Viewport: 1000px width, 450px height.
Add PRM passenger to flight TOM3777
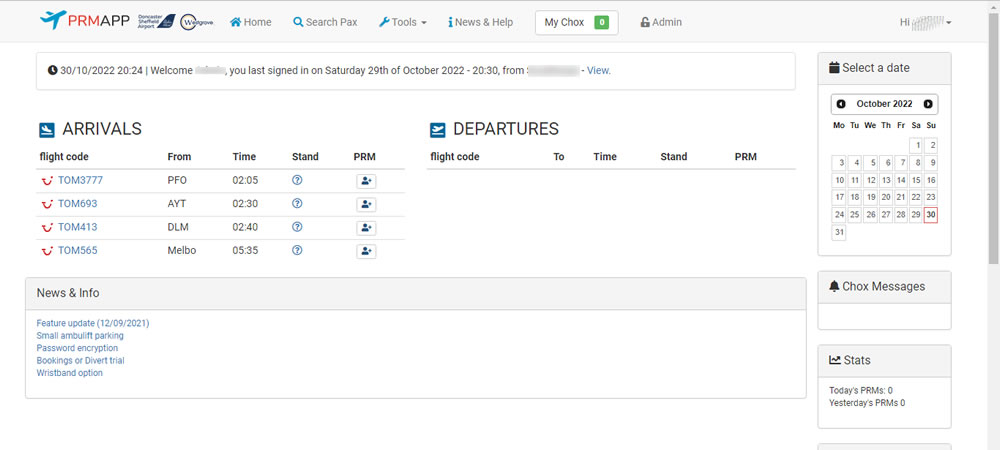[x=366, y=181]
